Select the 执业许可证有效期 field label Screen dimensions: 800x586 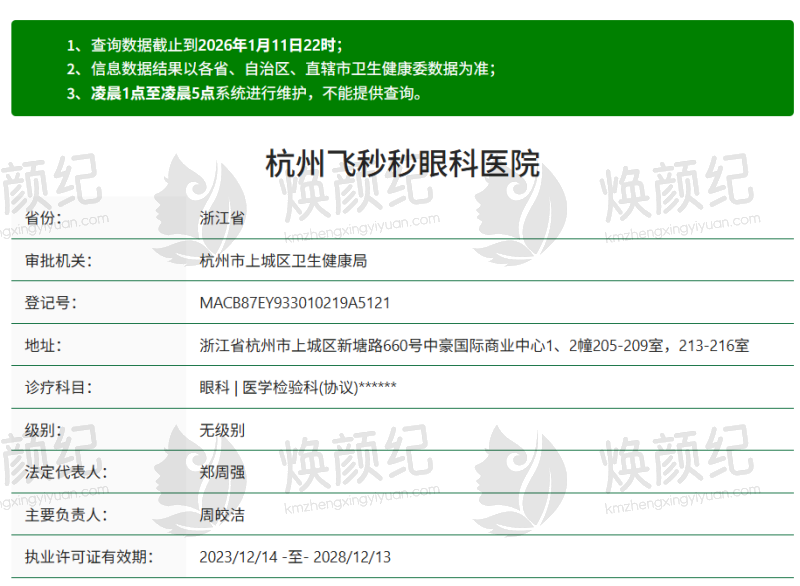[88, 557]
